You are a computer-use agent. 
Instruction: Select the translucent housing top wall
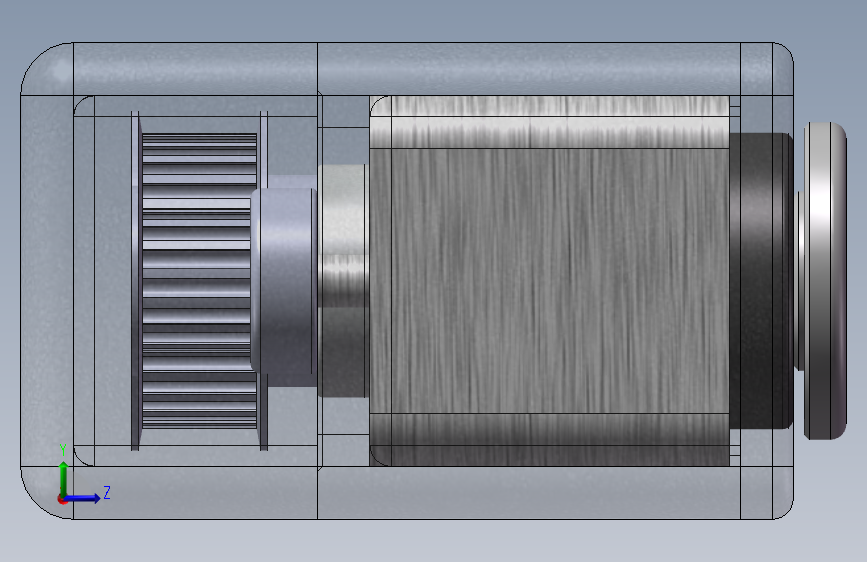tap(406, 69)
